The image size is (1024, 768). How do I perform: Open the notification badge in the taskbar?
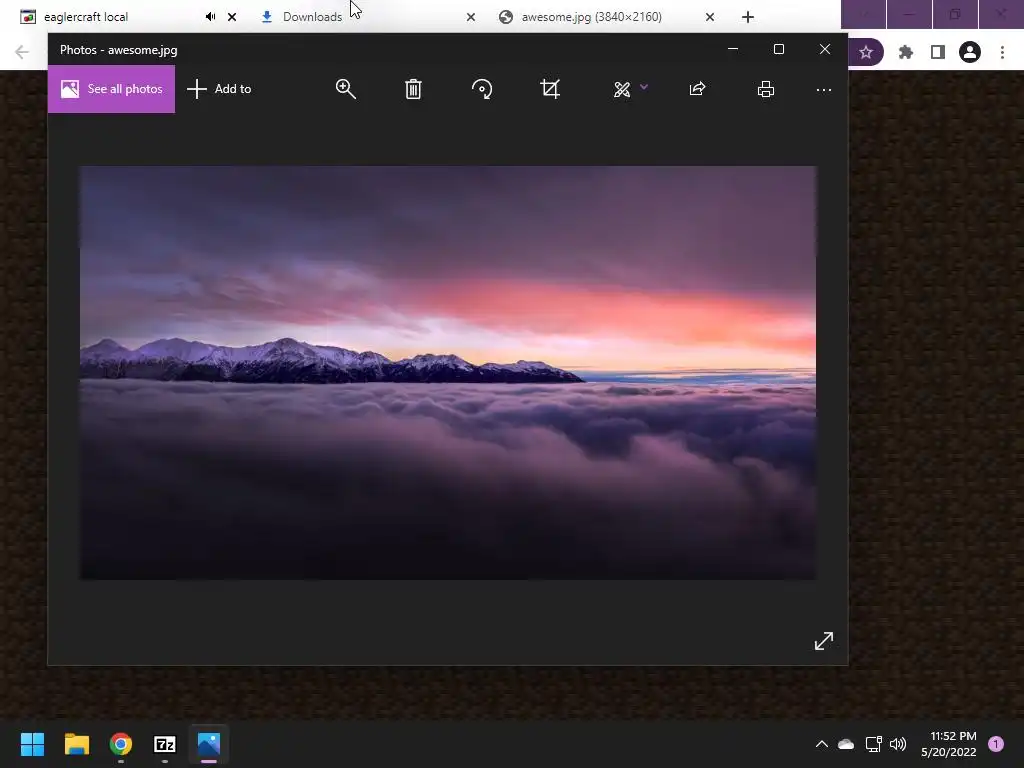[x=996, y=744]
